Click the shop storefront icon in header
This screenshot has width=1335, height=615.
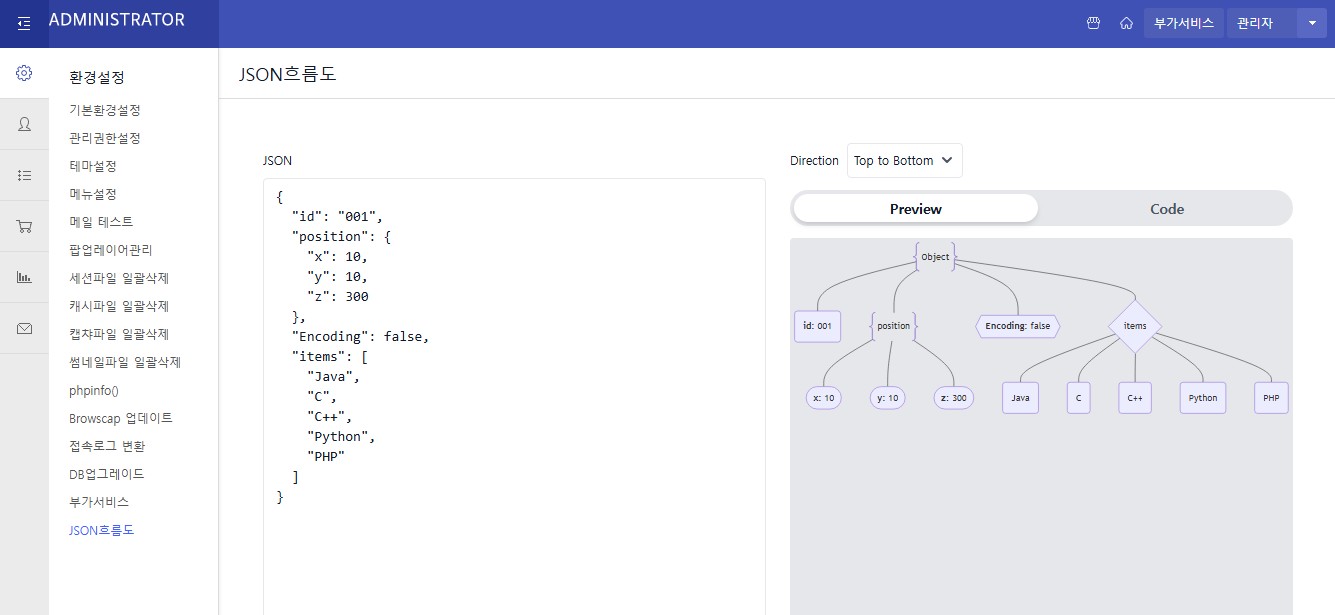click(1094, 23)
